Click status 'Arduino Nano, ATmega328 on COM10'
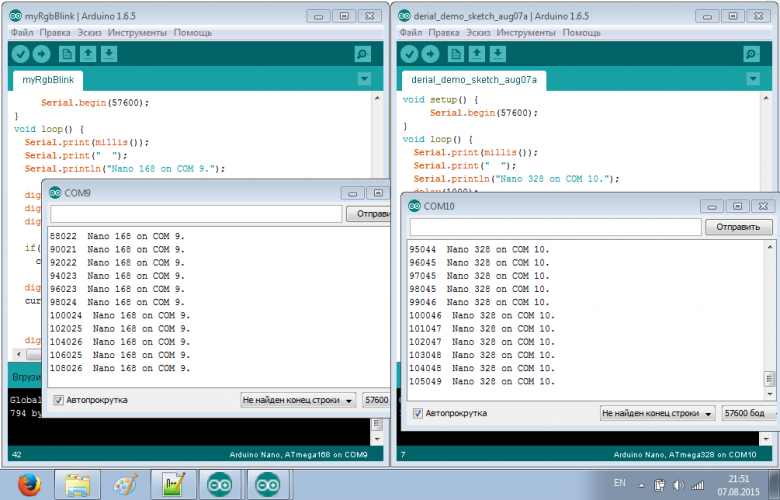The image size is (780, 500). pos(684,455)
